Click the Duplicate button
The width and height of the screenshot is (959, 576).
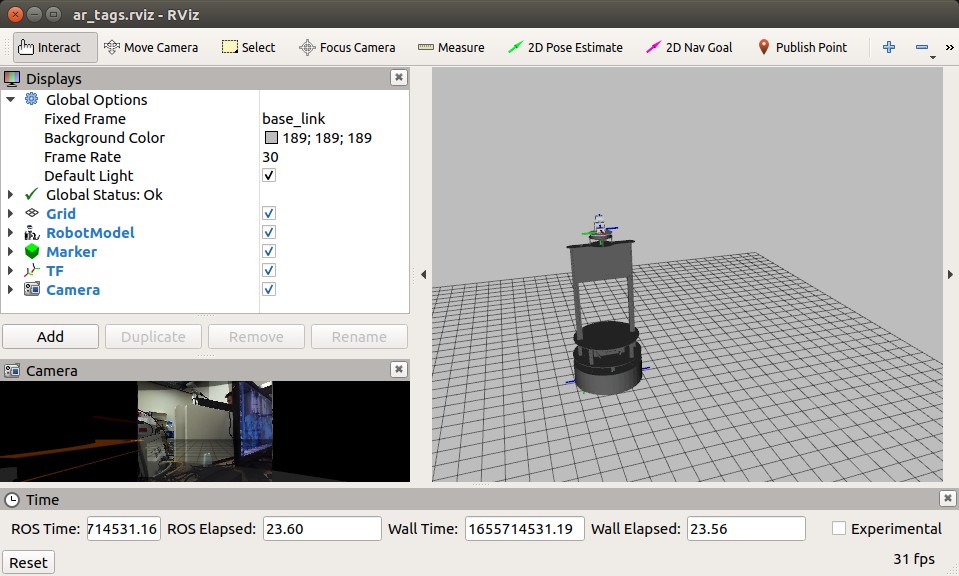153,336
